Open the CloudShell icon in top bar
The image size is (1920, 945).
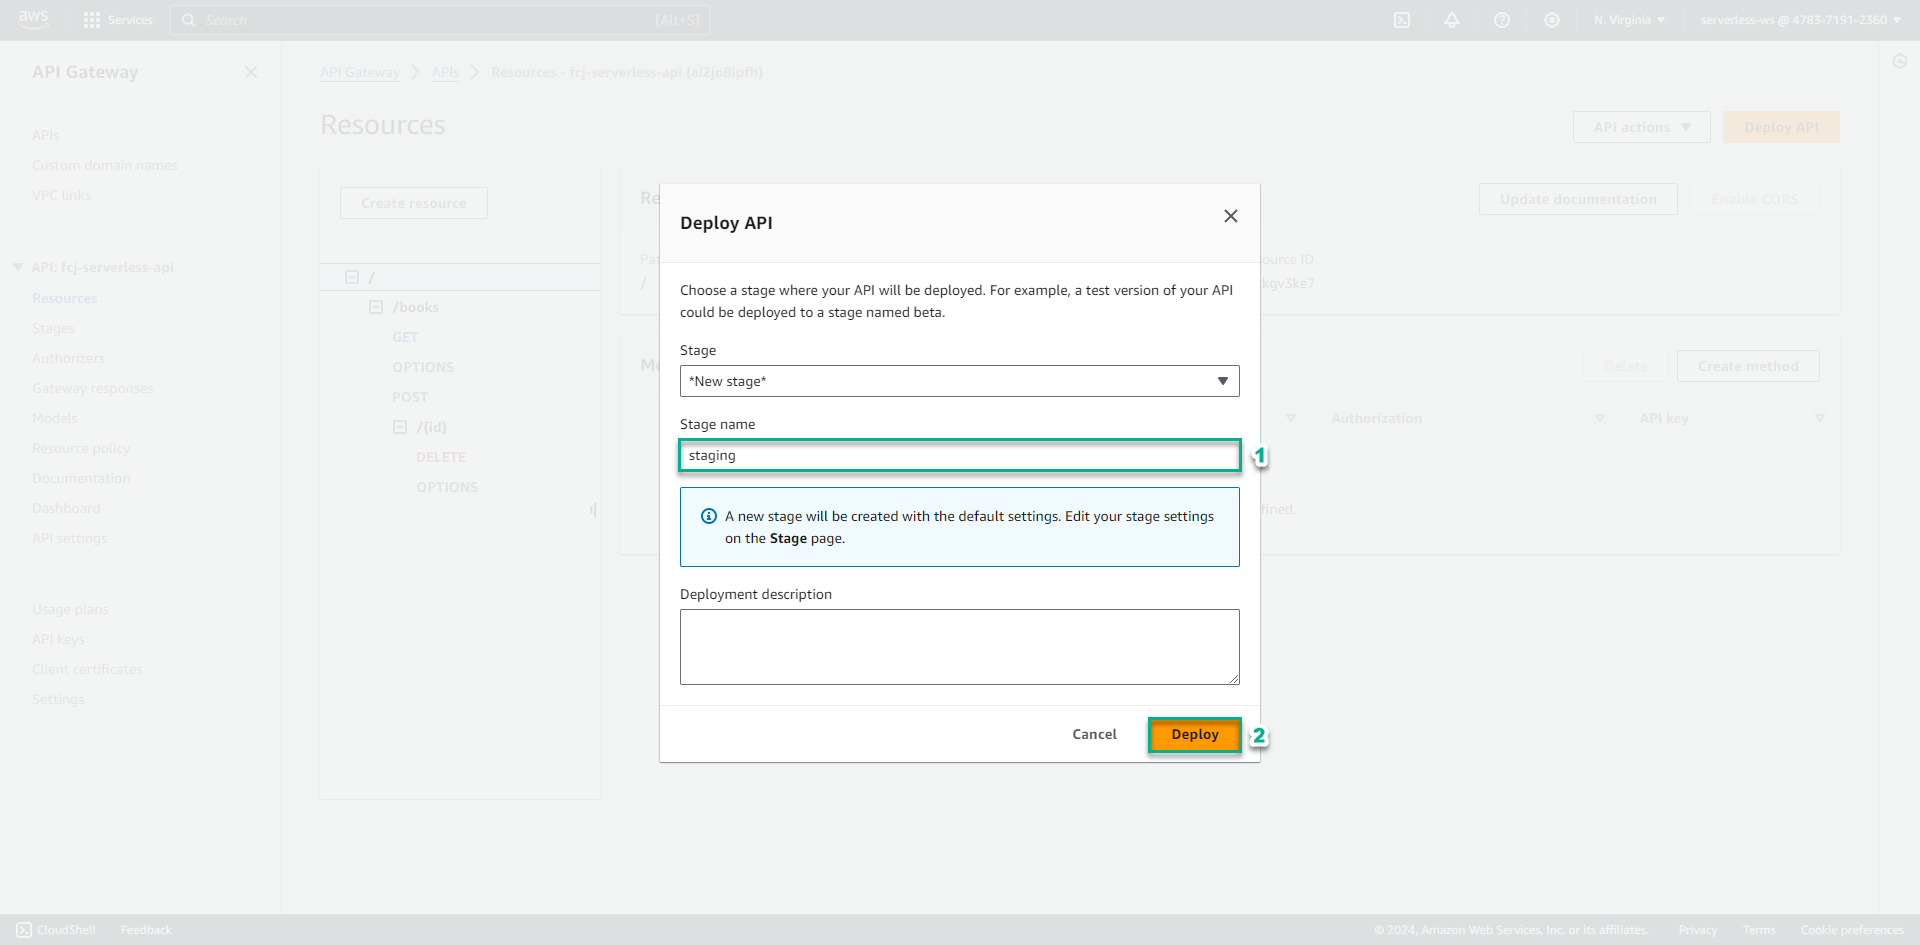click(1402, 20)
